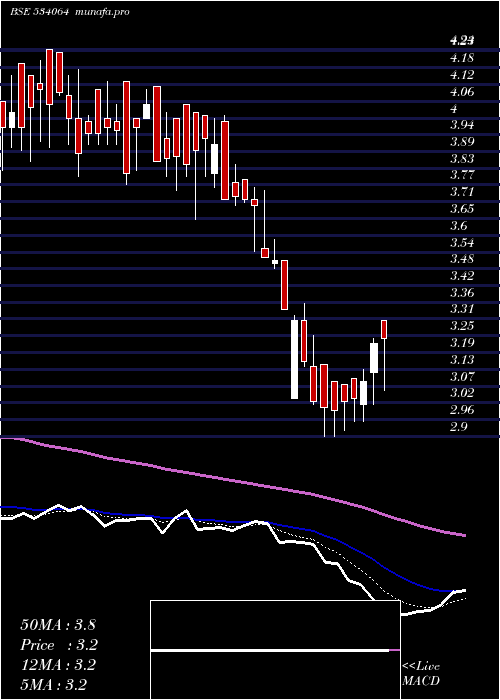Image resolution: width=500 pixels, height=700 pixels.
Task: Click the Price : 3.2 readout
Action: tap(58, 645)
